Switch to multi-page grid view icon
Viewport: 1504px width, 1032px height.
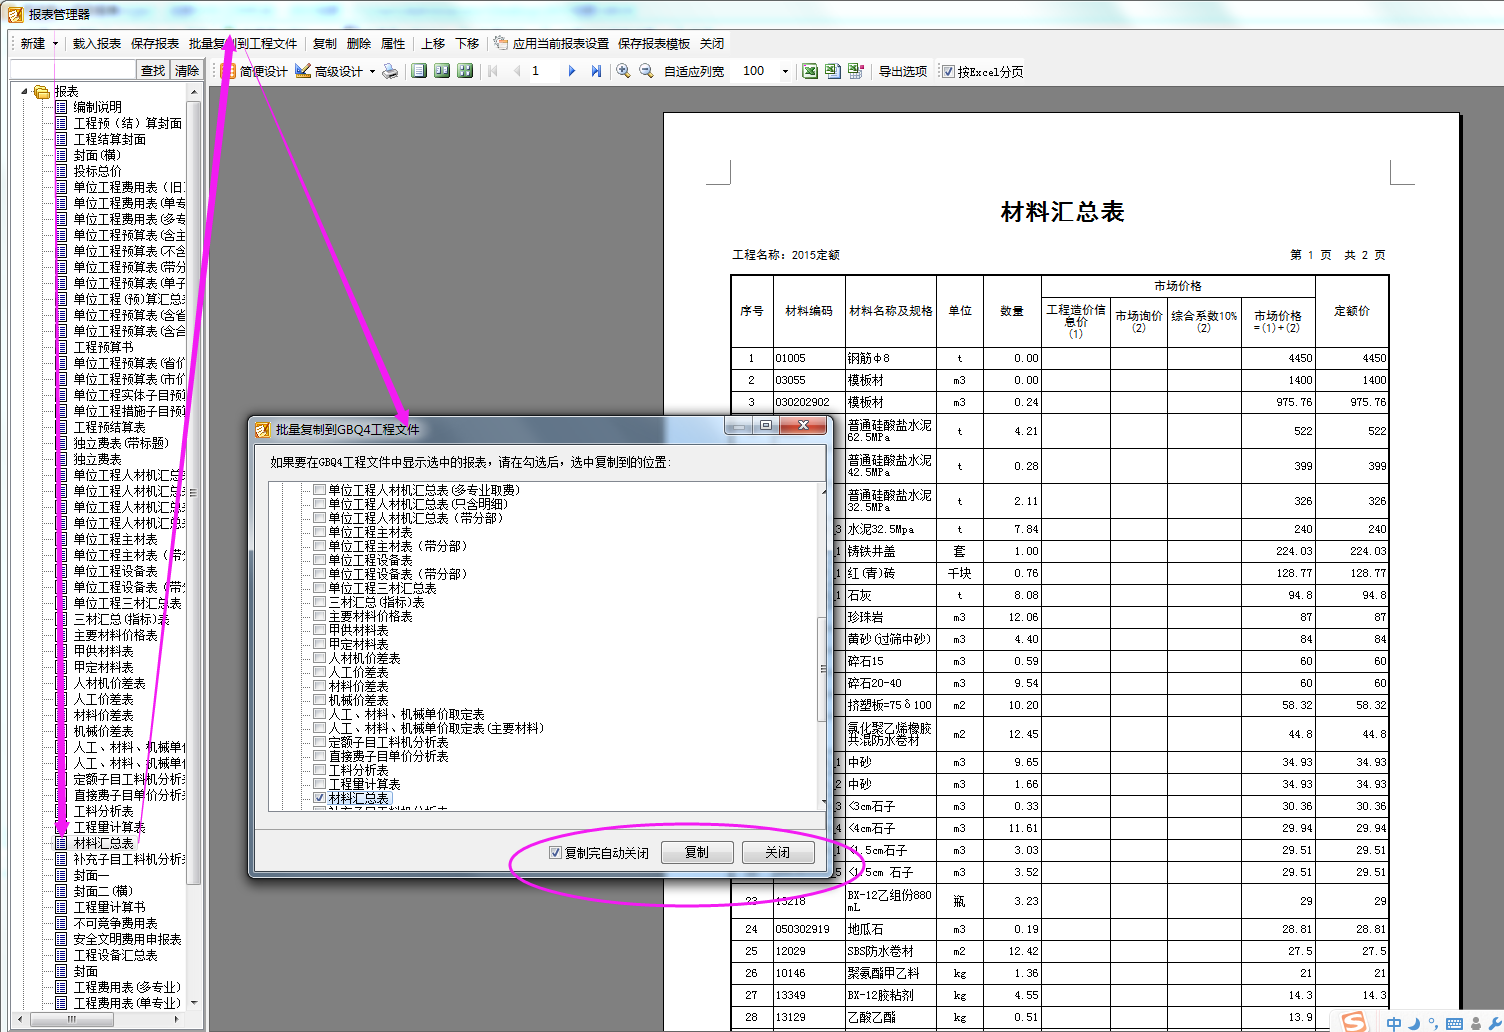465,71
